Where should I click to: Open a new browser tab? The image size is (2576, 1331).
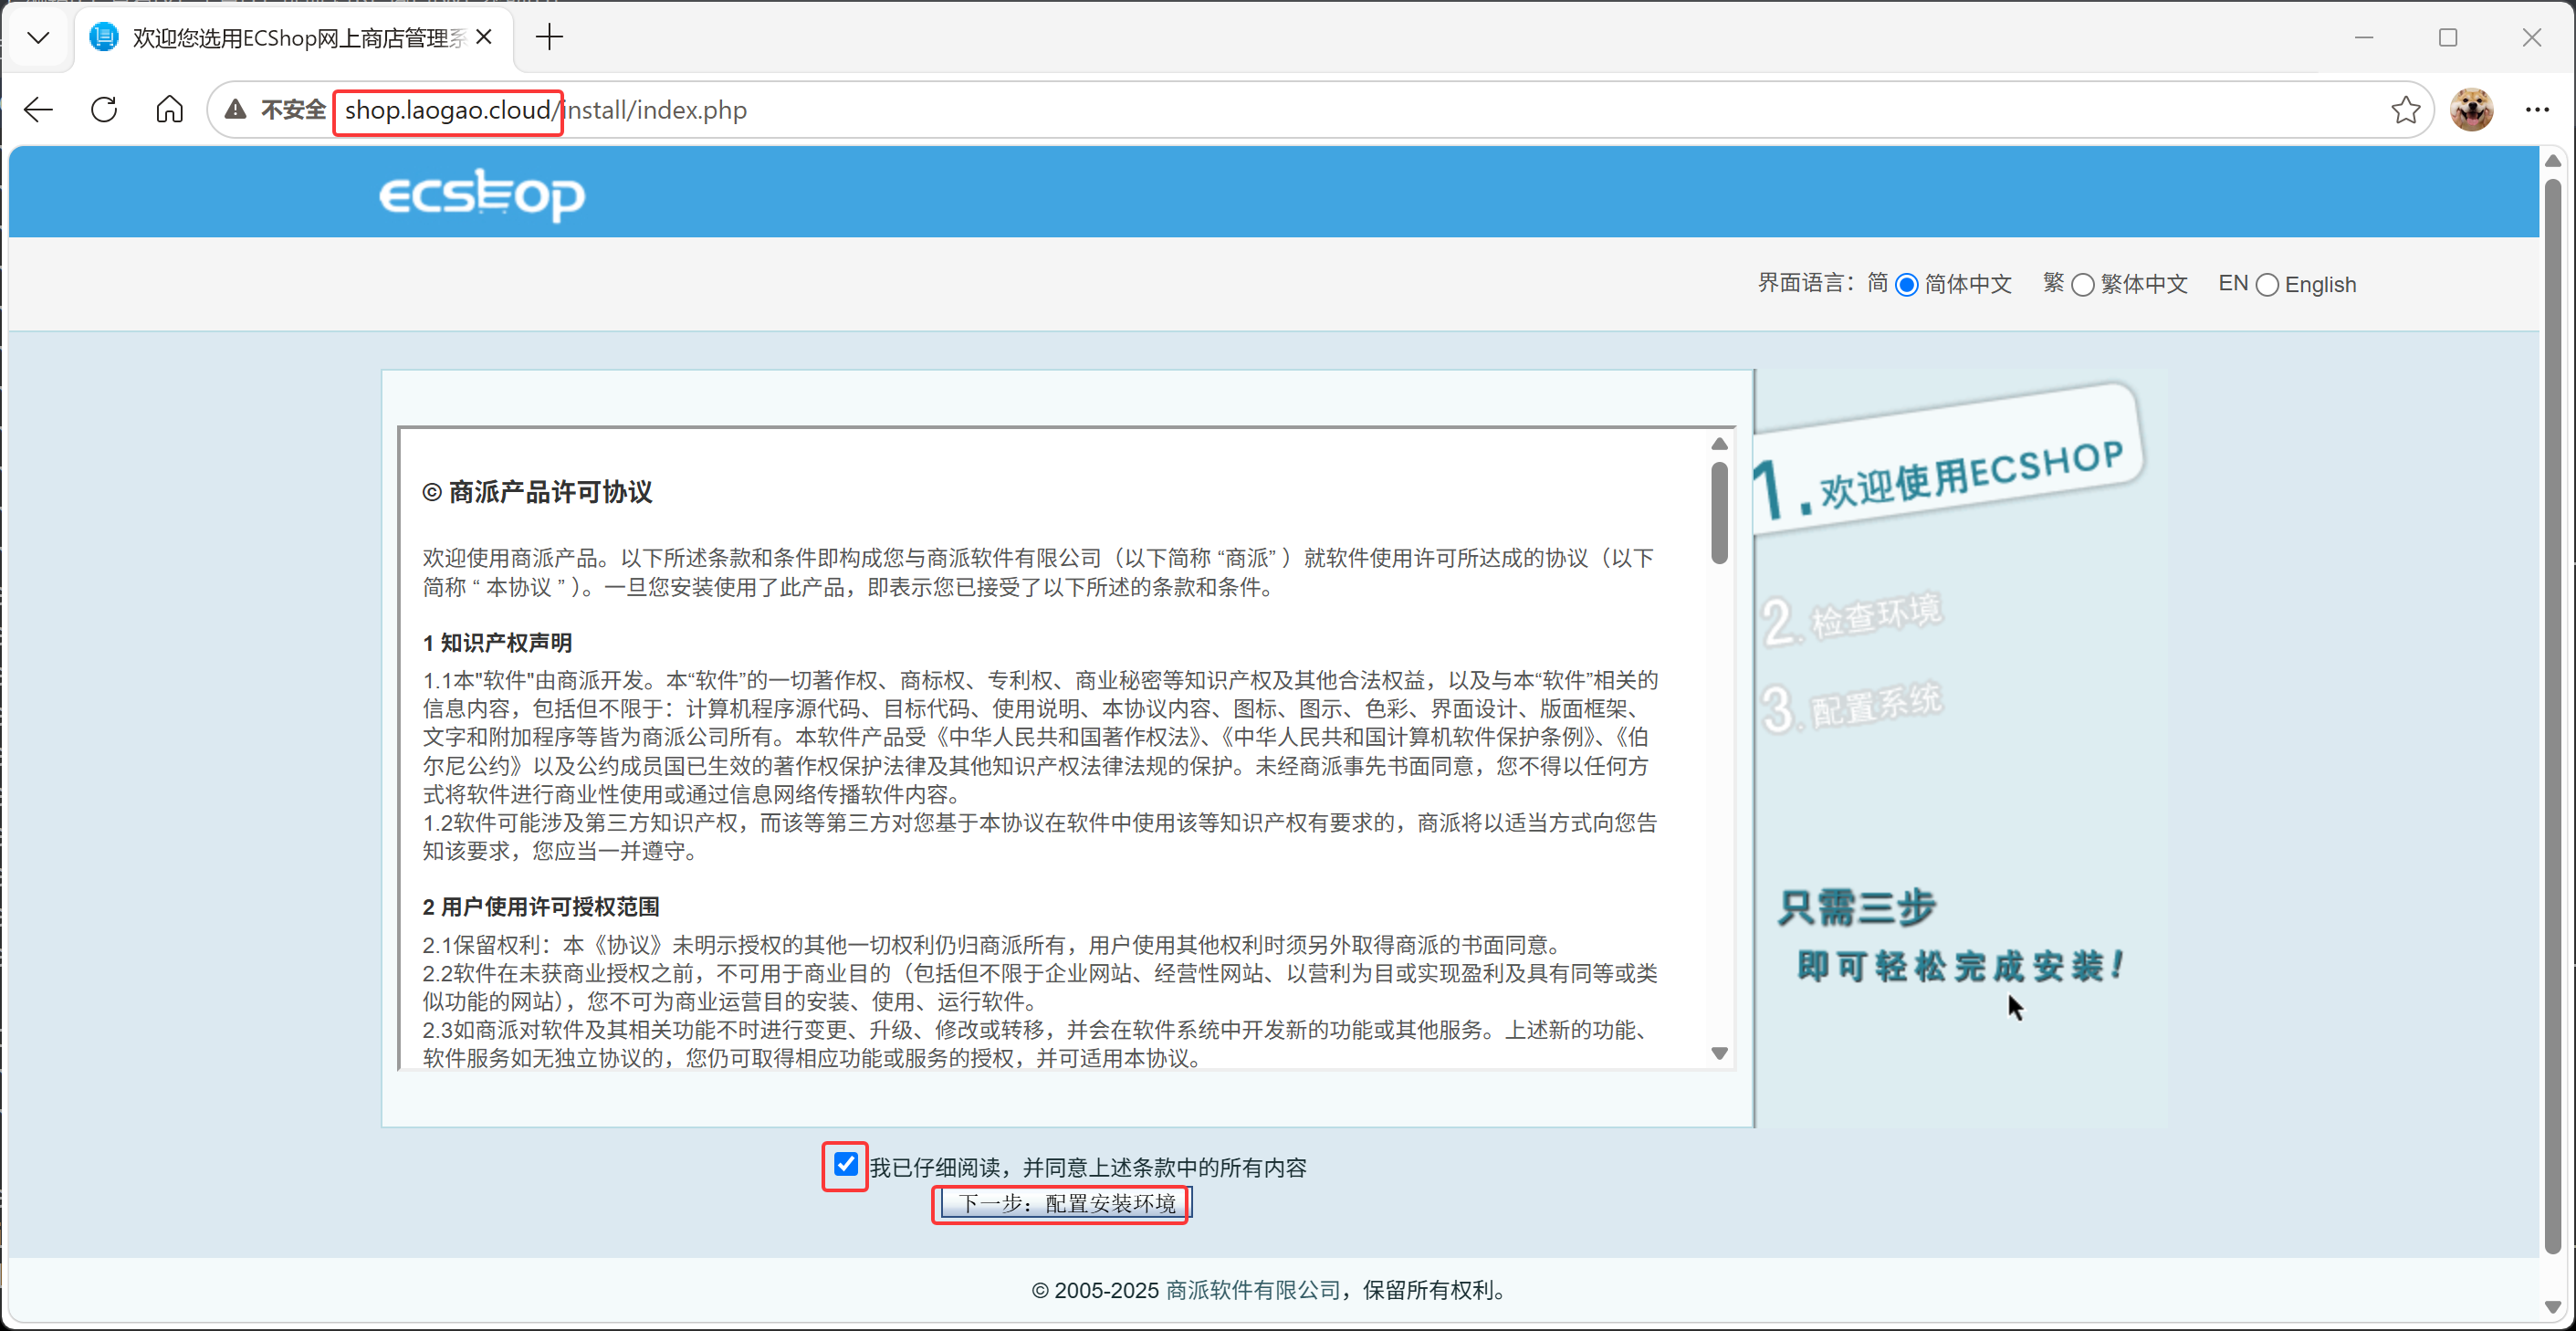pyautogui.click(x=549, y=38)
